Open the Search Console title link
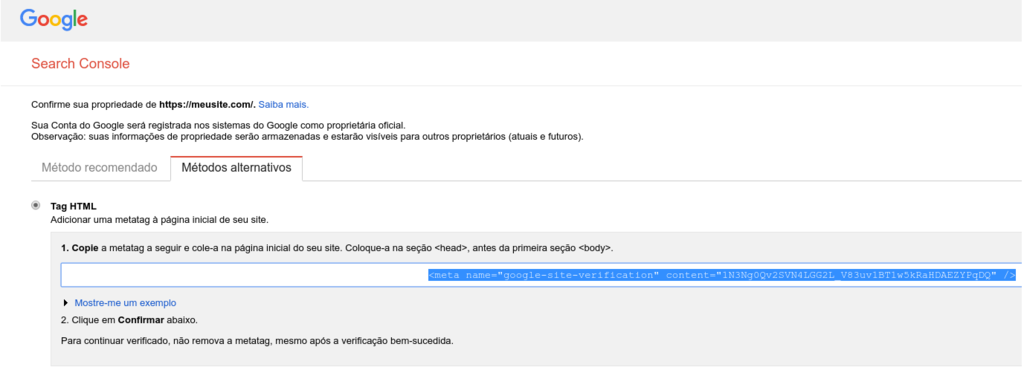Screen dimensions: 1024x370 (x=80, y=64)
